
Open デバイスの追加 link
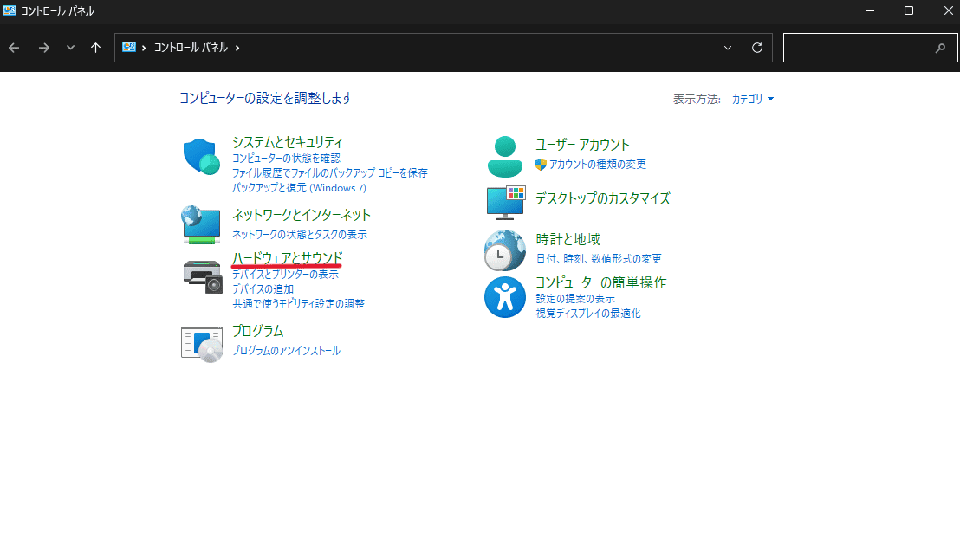263,289
